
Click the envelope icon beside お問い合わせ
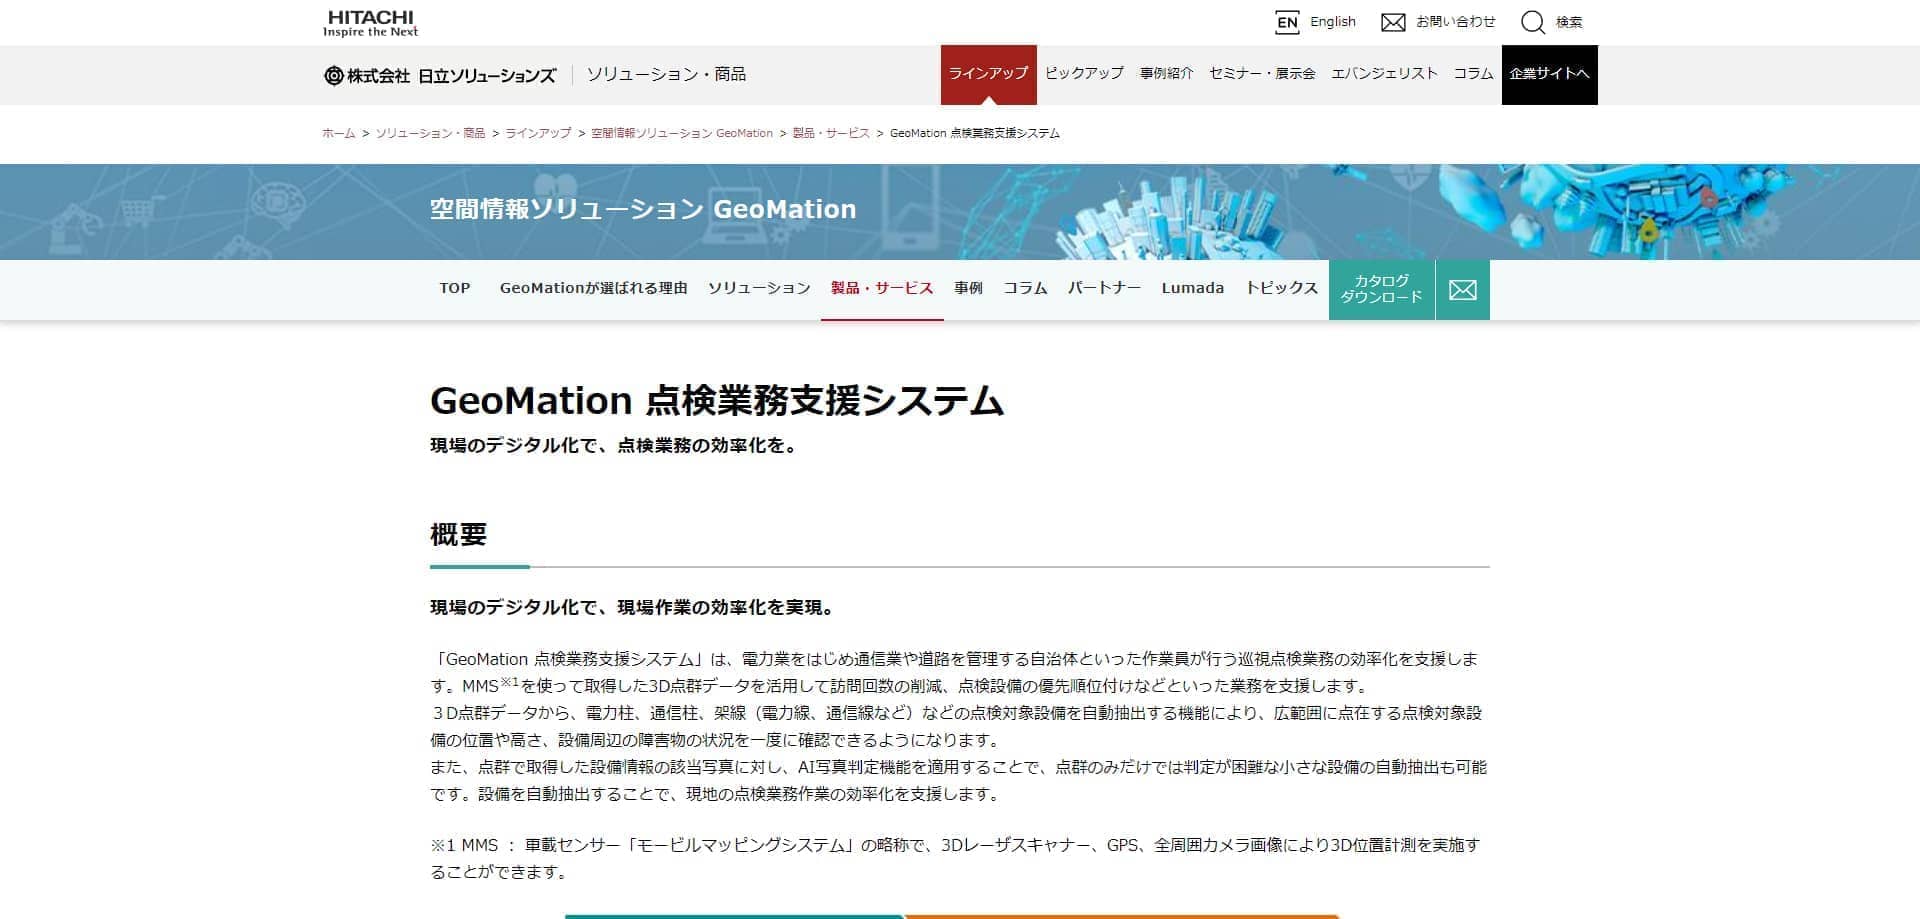tap(1393, 22)
